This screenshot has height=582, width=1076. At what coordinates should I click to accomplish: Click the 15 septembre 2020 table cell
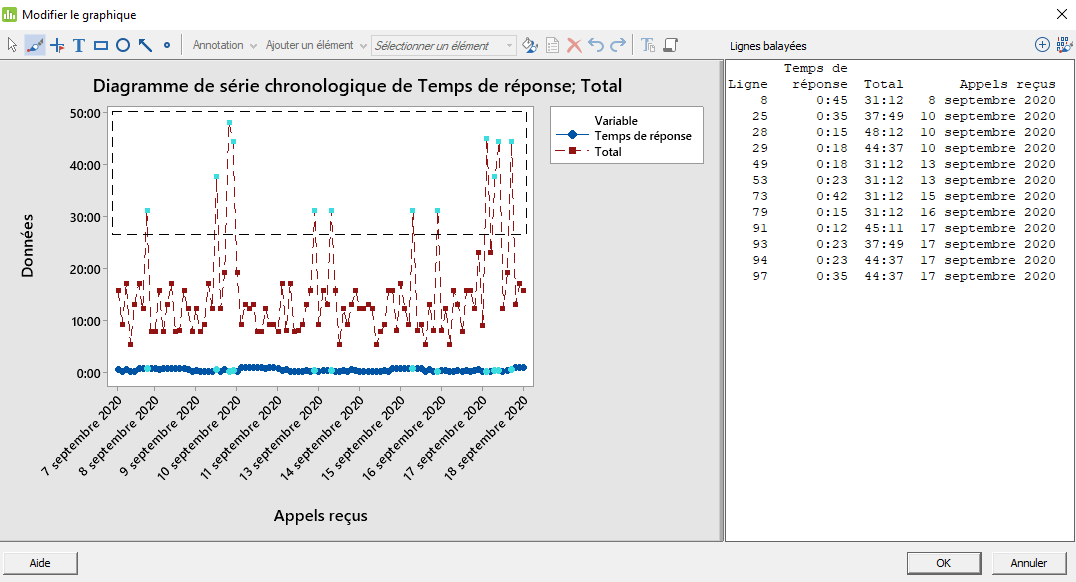coord(987,196)
